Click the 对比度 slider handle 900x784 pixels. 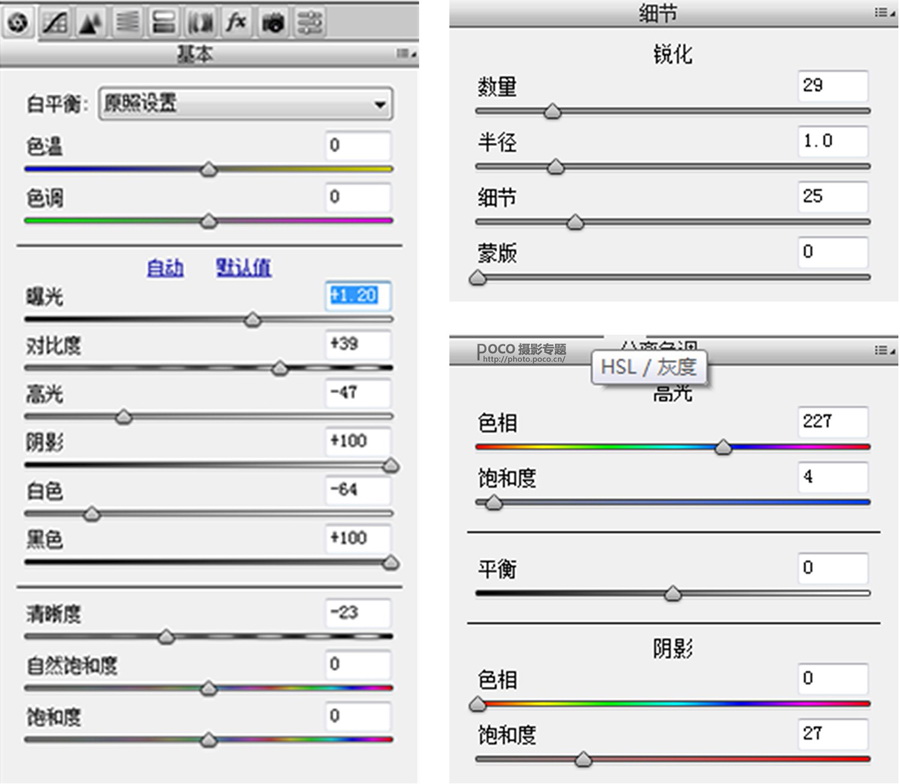click(280, 368)
